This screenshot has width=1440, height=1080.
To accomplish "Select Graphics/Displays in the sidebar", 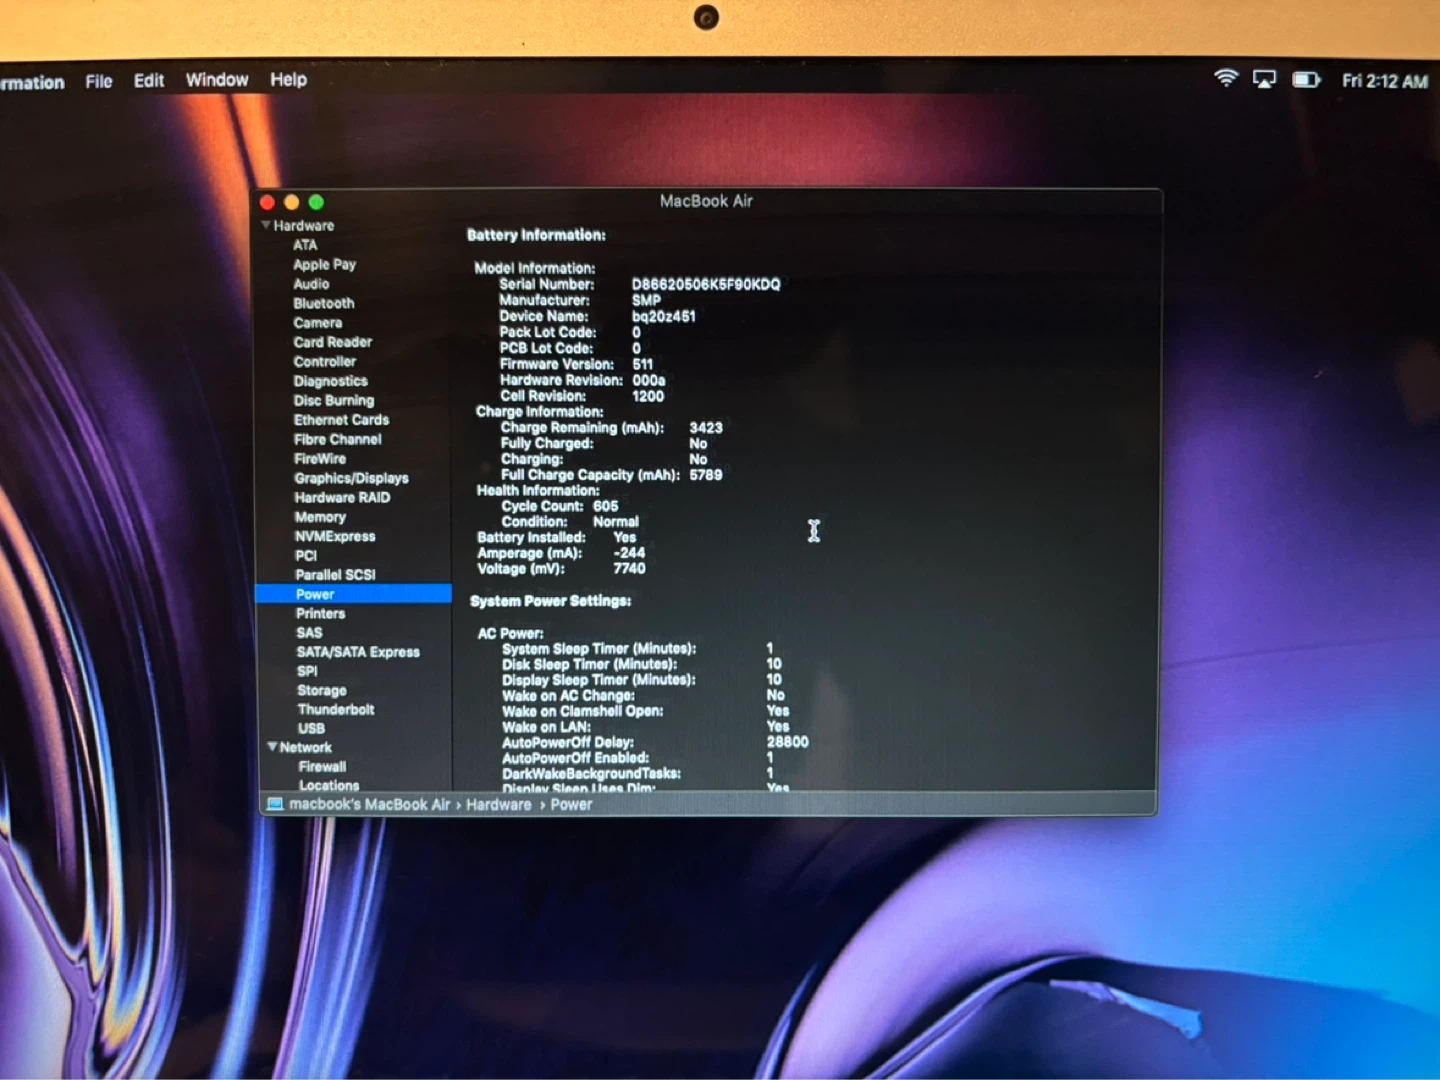I will [351, 478].
